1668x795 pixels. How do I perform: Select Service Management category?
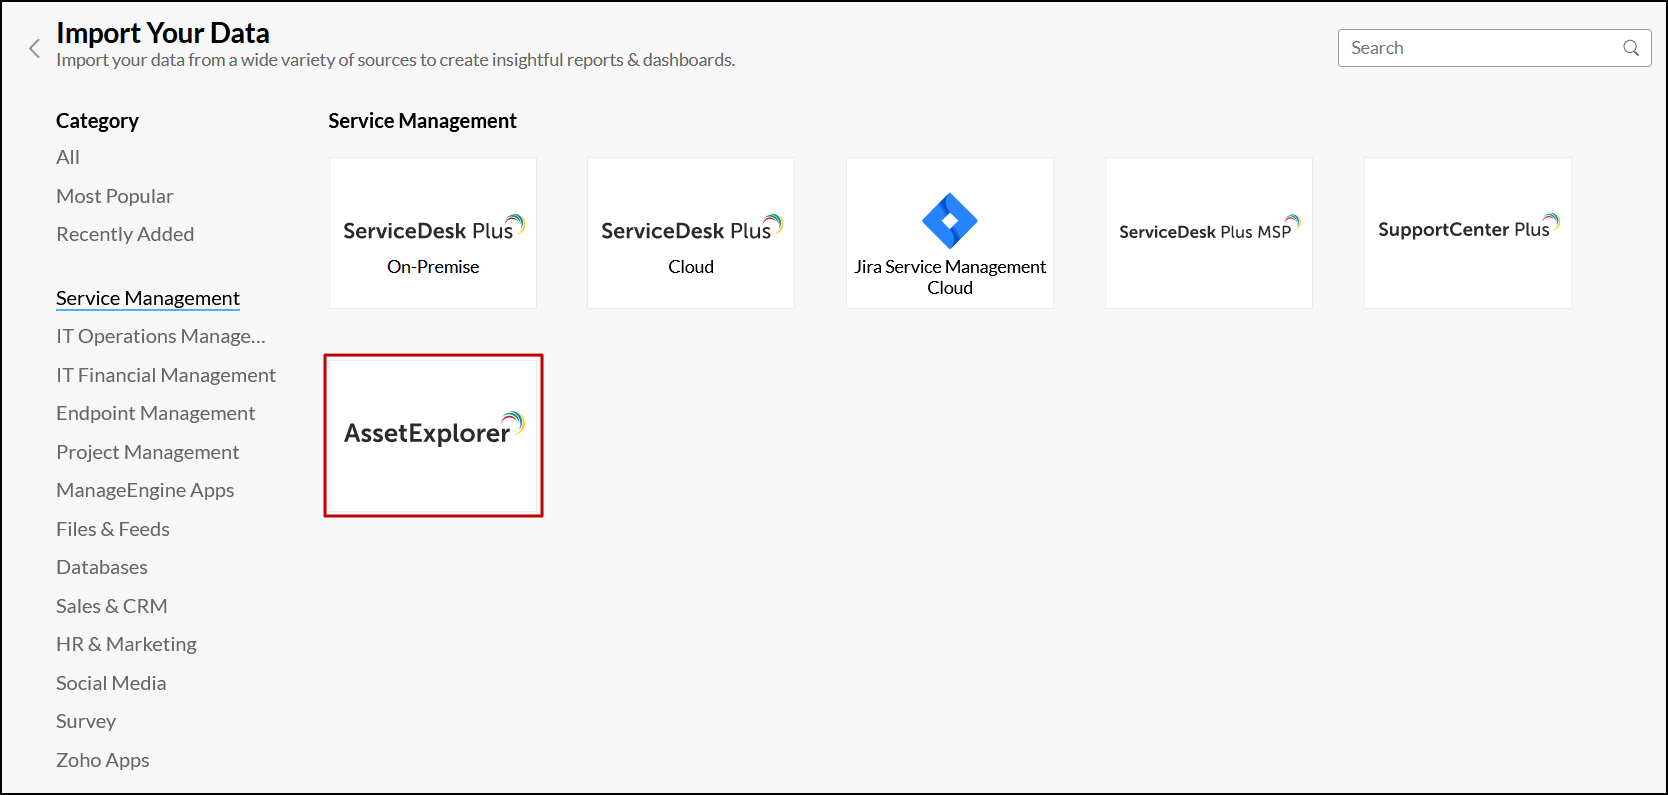click(x=148, y=298)
